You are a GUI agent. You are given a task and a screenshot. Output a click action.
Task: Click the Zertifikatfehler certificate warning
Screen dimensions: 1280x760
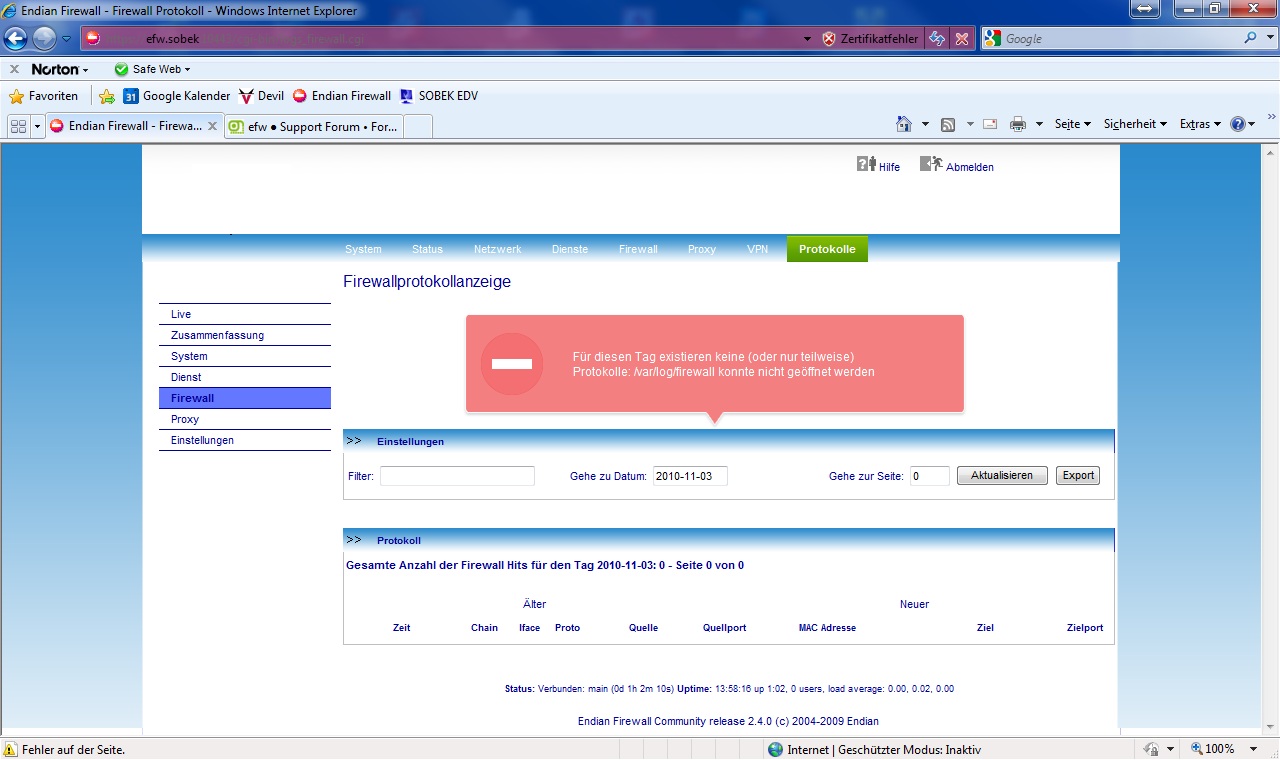point(869,39)
